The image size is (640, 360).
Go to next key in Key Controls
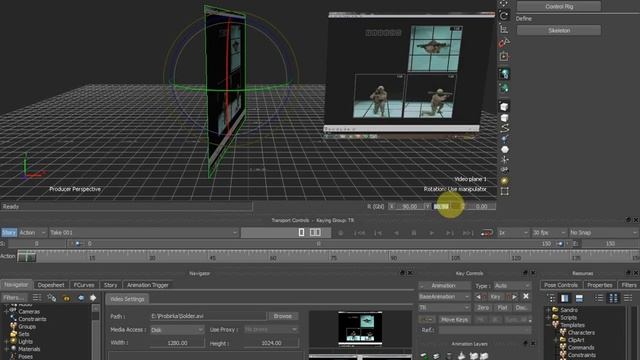point(514,297)
